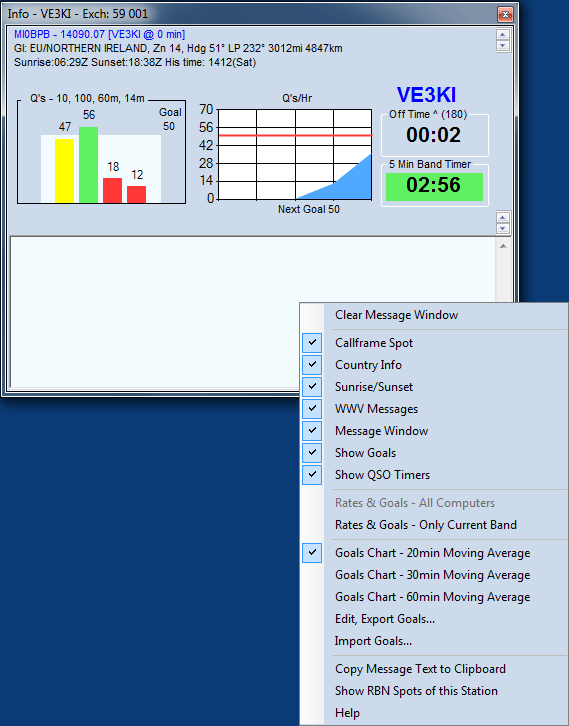The height and width of the screenshot is (726, 569).
Task: Close the Info window
Action: pos(505,14)
